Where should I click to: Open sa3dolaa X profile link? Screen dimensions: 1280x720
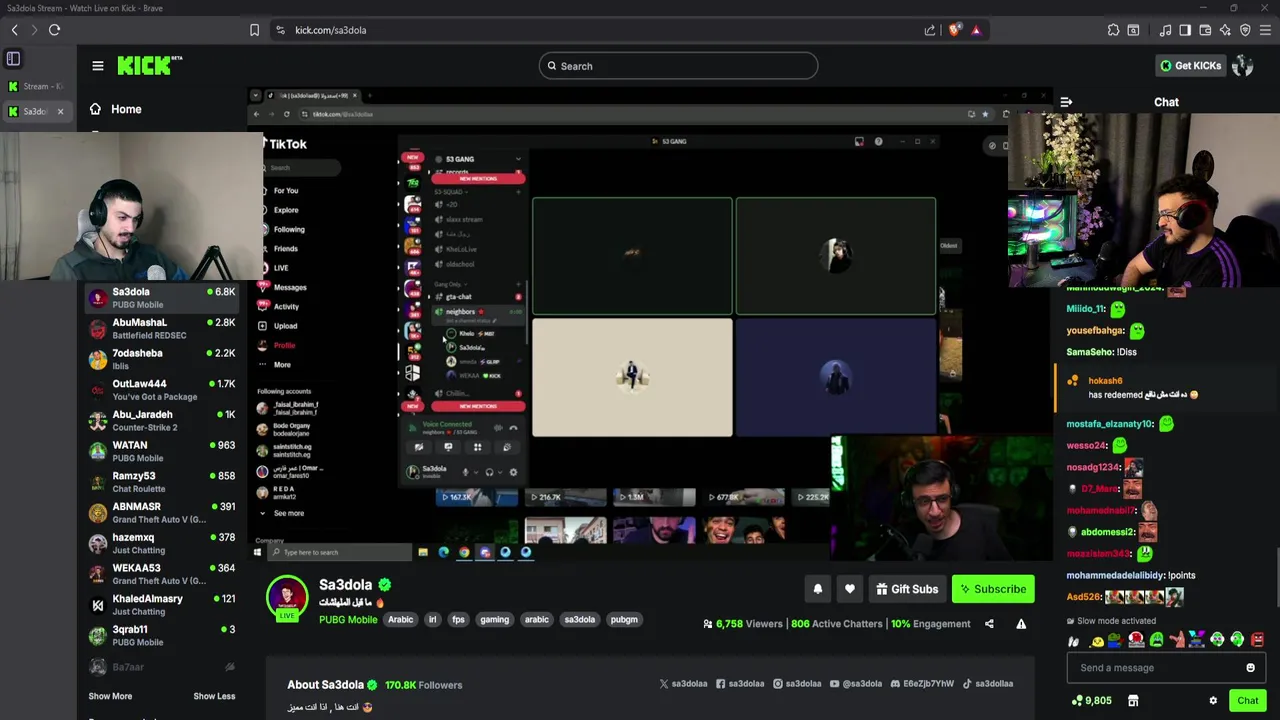click(683, 684)
